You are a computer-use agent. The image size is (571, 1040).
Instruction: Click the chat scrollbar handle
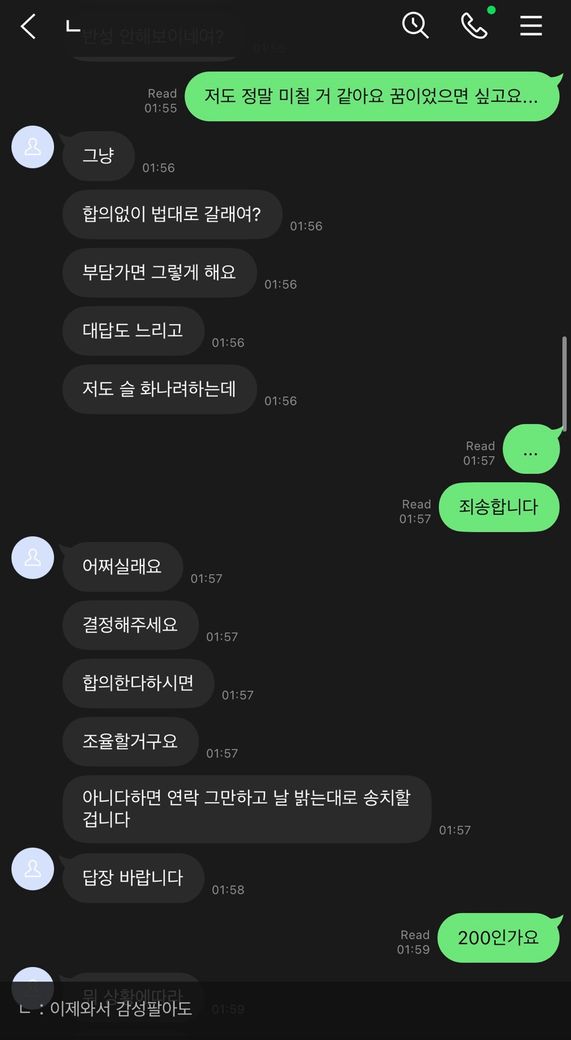pyautogui.click(x=564, y=384)
